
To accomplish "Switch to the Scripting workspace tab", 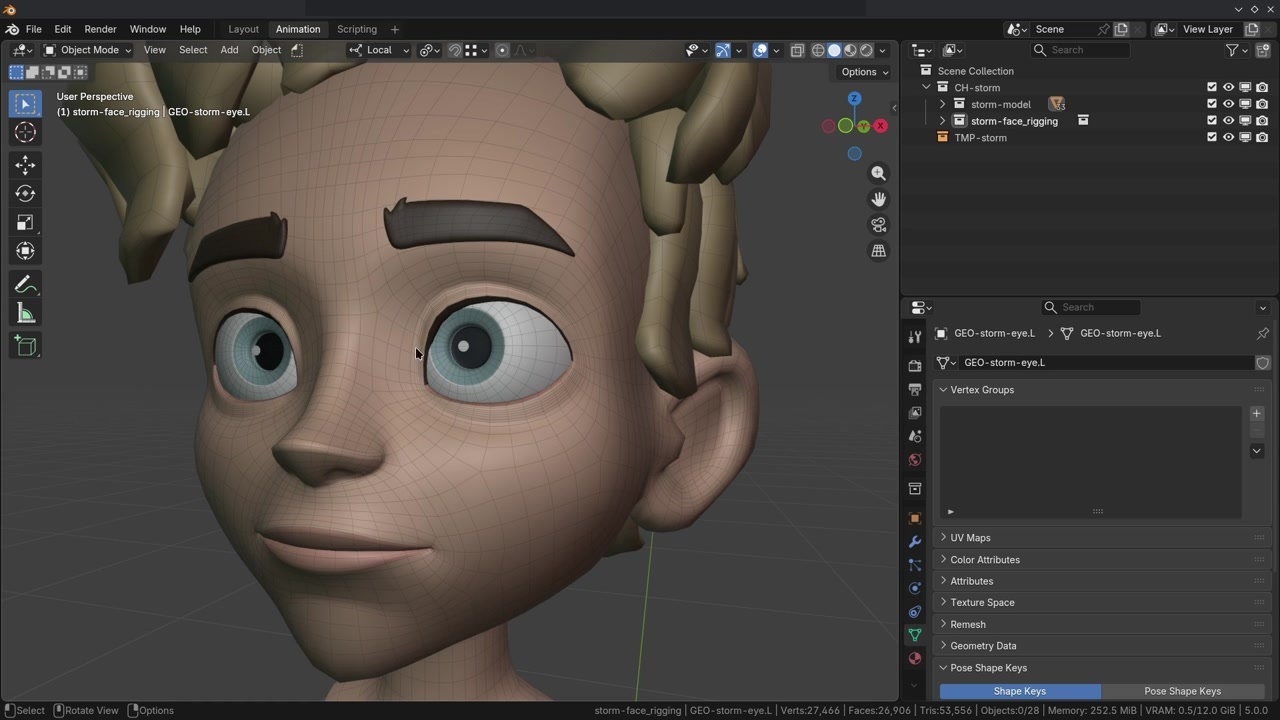I will [357, 29].
